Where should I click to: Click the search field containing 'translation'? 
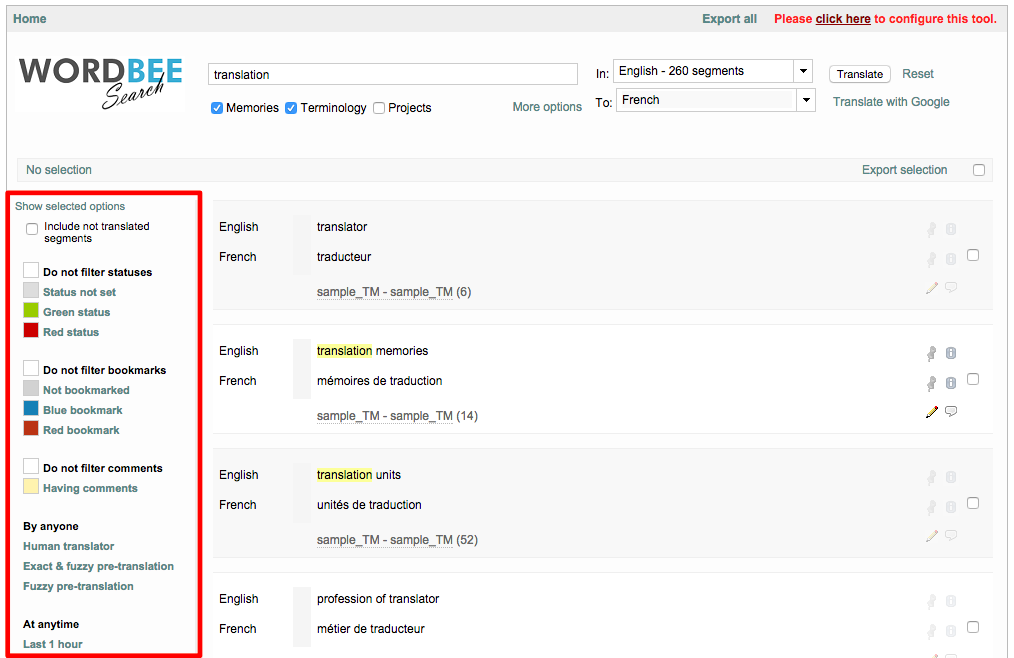tap(392, 74)
